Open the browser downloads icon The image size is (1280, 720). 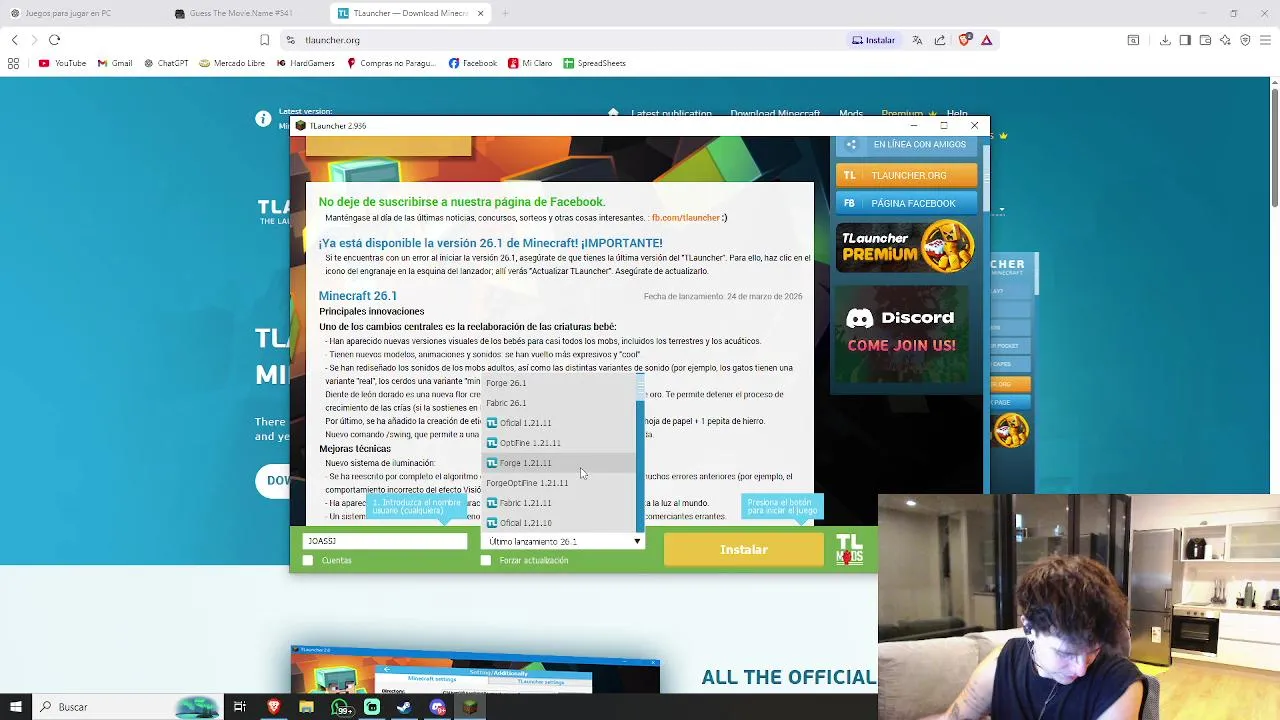[1165, 40]
